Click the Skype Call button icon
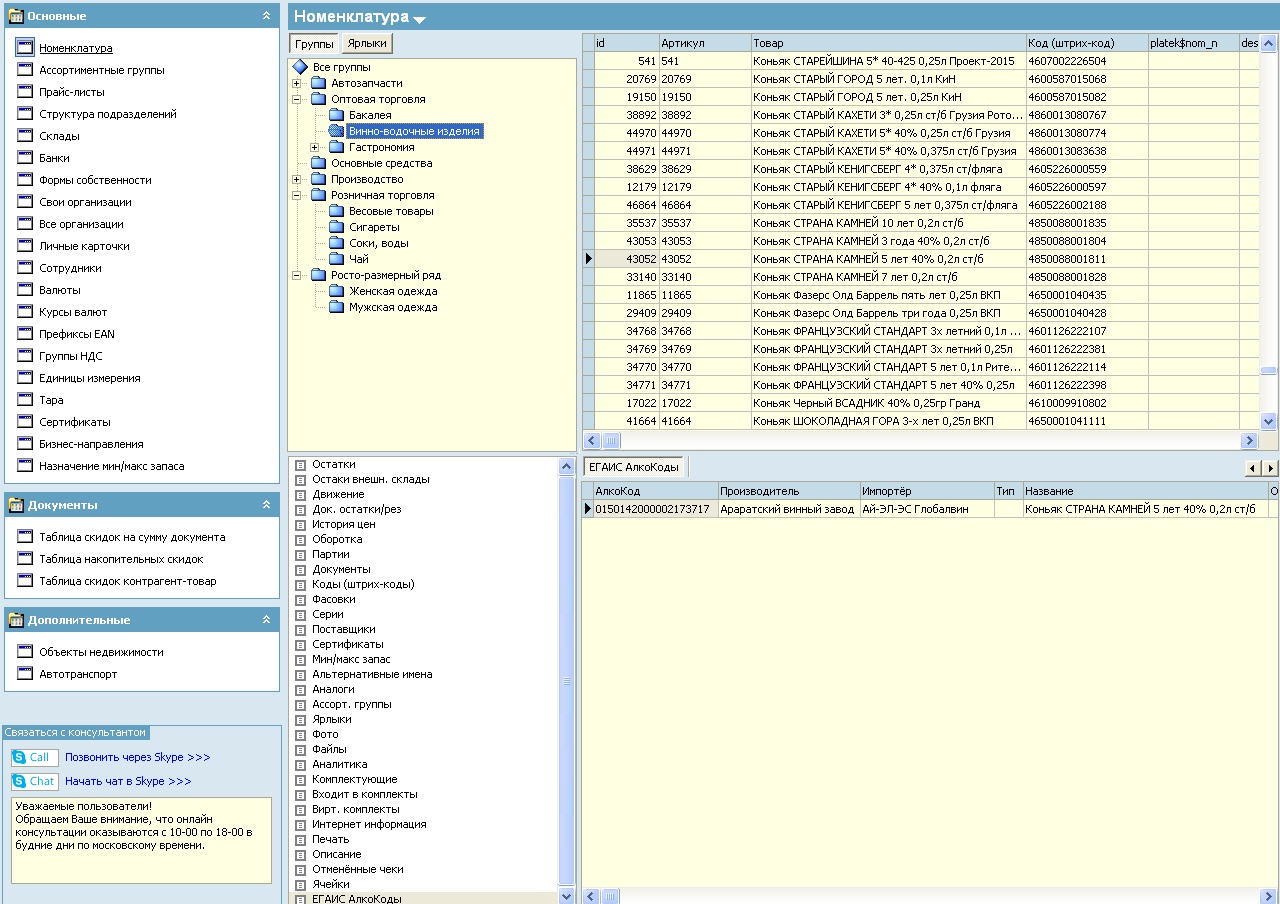This screenshot has width=1280, height=904. point(35,758)
